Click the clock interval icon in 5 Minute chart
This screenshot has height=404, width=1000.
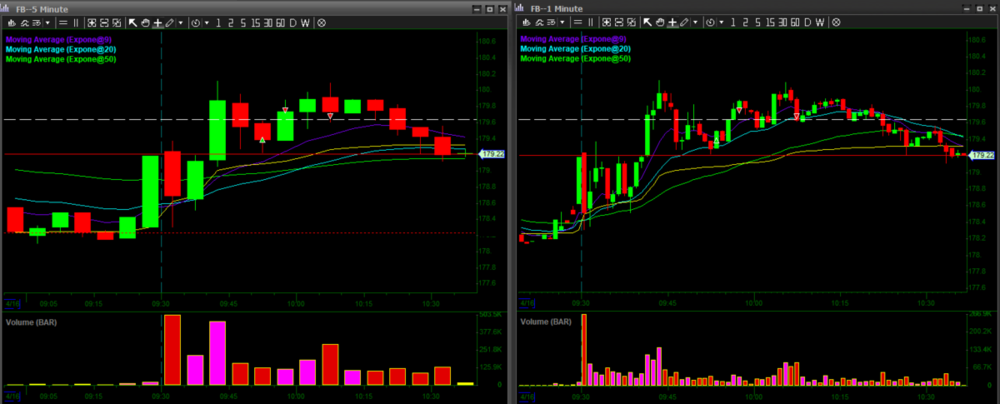[x=194, y=21]
